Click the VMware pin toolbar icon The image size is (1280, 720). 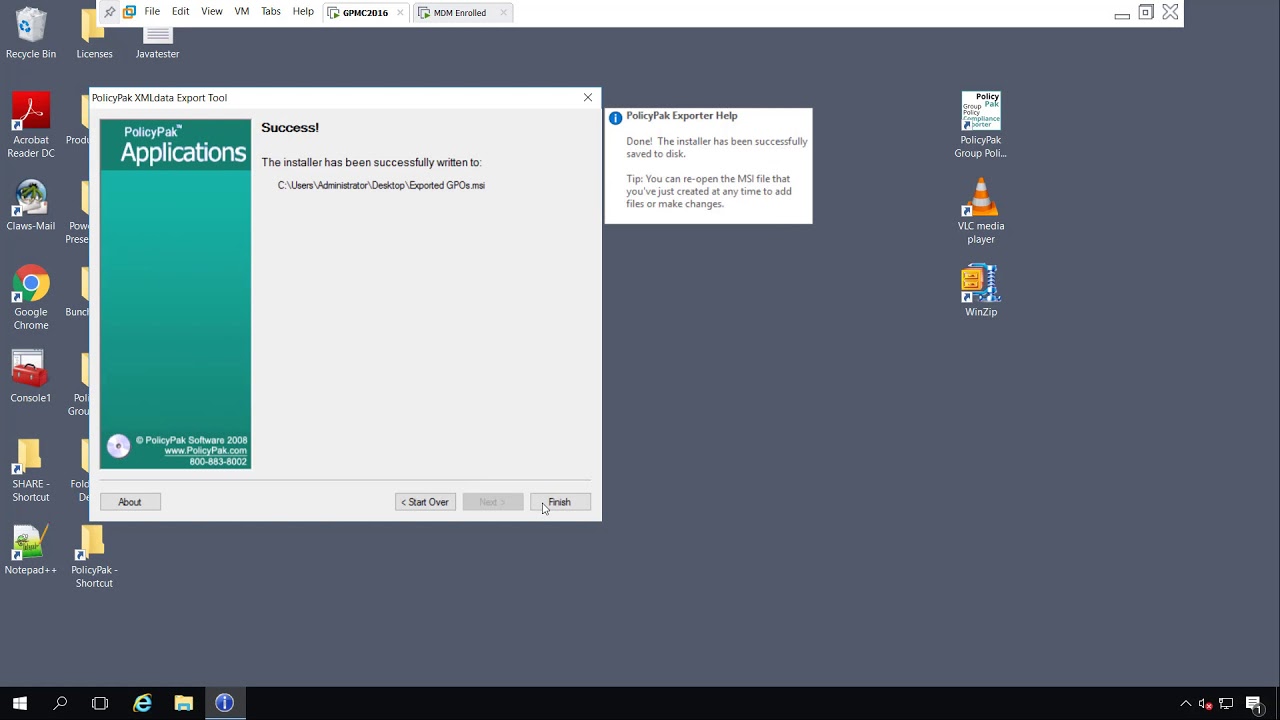pyautogui.click(x=110, y=12)
